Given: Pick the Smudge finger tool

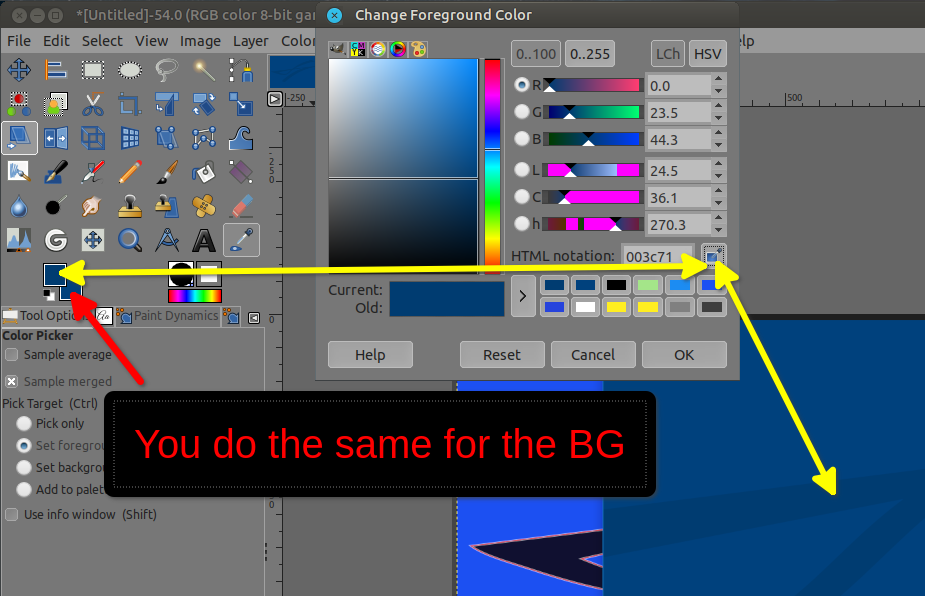Looking at the screenshot, I should [x=93, y=207].
